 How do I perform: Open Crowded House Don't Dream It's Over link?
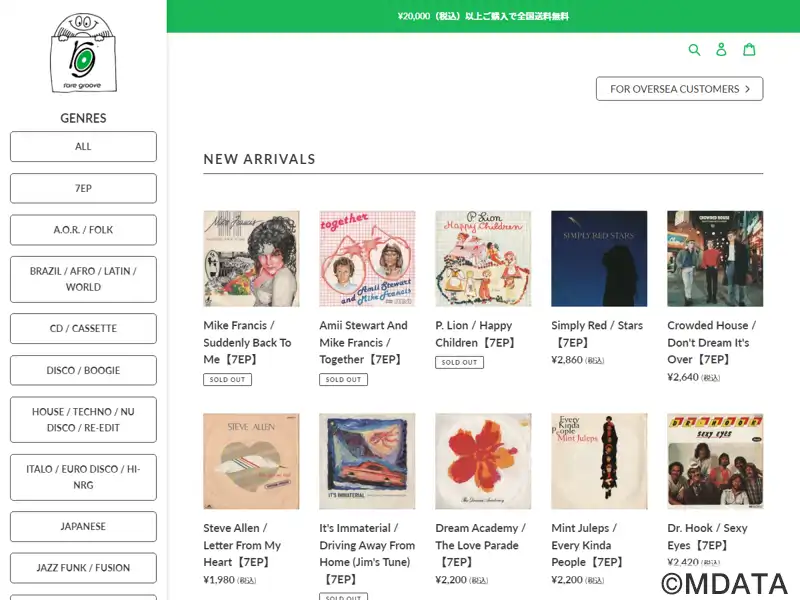pyautogui.click(x=711, y=342)
